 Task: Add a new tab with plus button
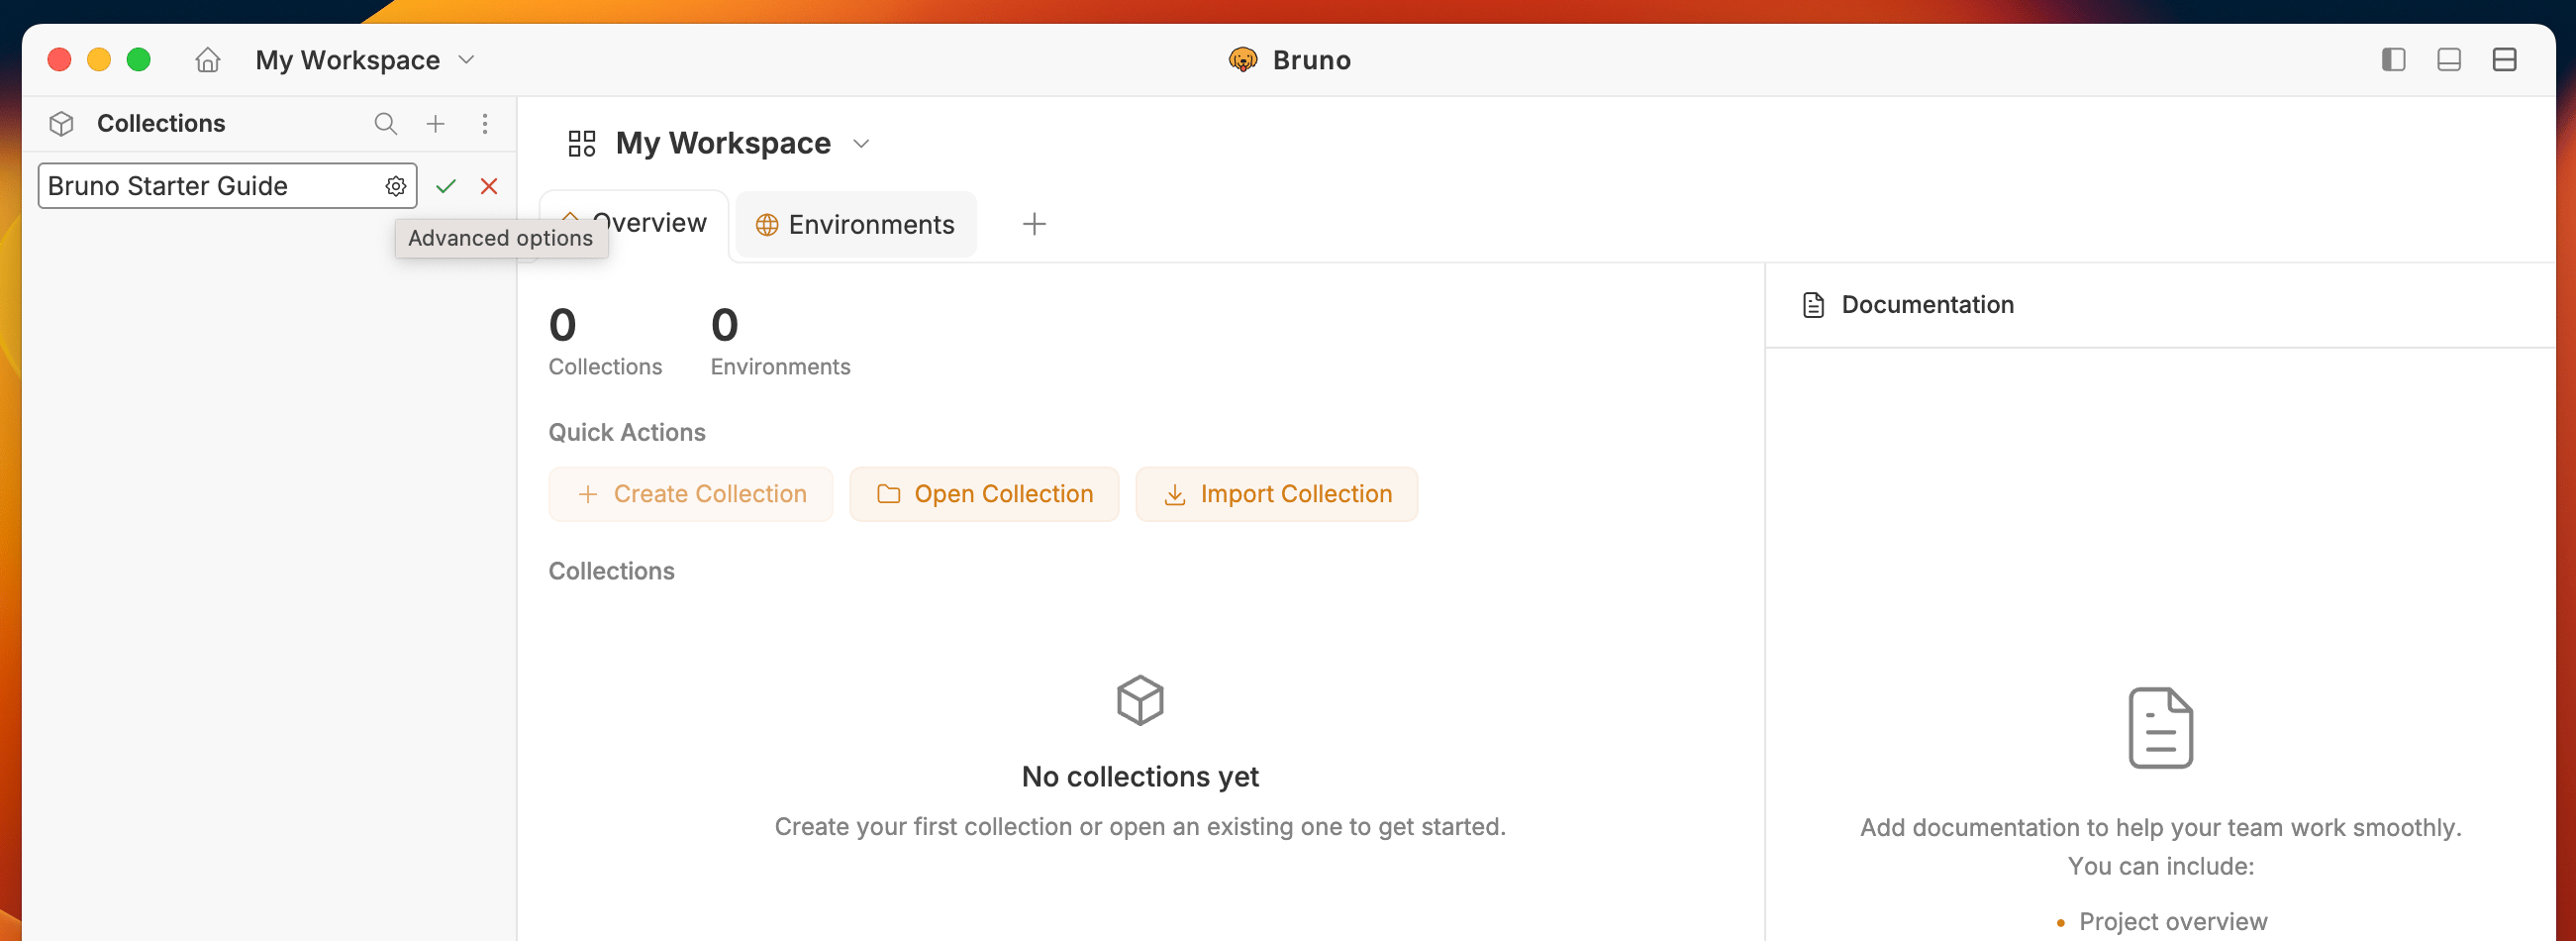1034,224
